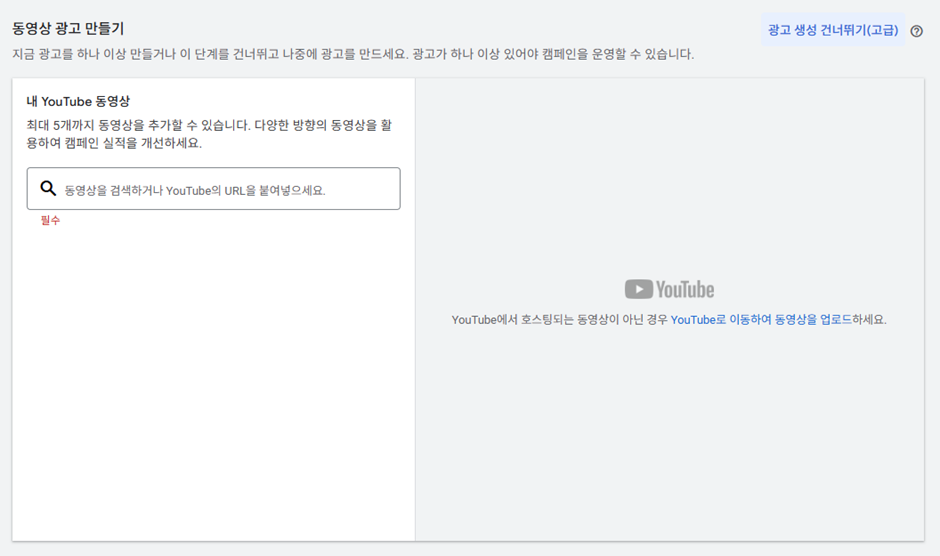Click the '지금 광고를 하나 이상 만들거나' subtitle
The width and height of the screenshot is (940, 556).
[353, 54]
